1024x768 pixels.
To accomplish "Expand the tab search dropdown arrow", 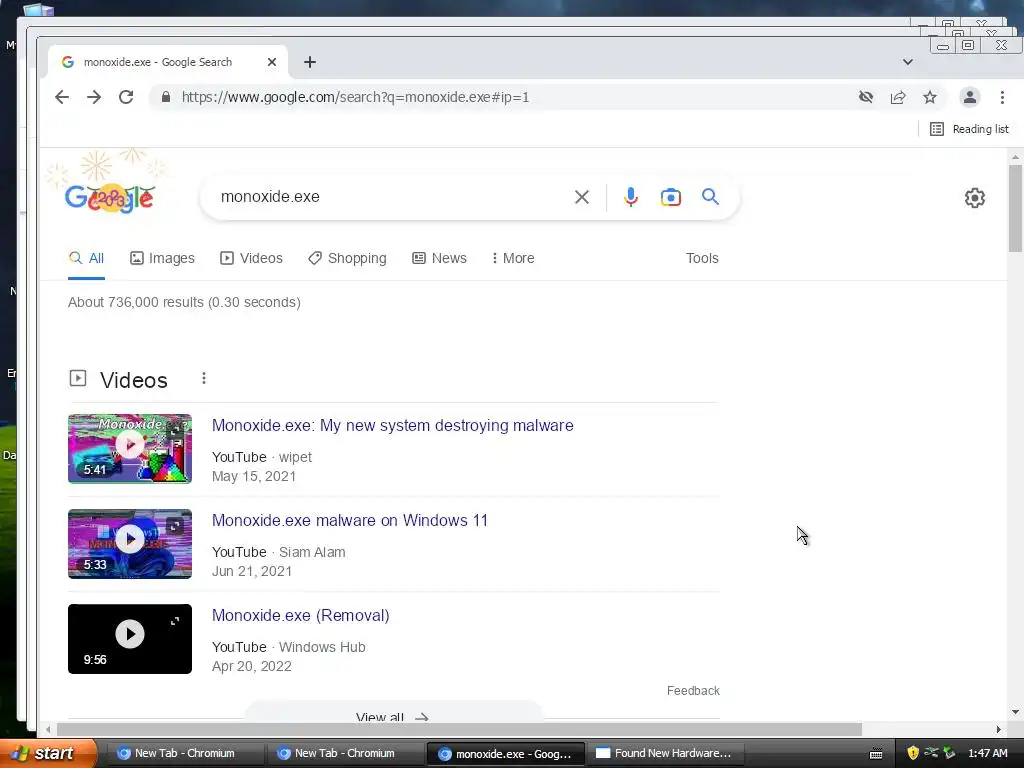I will pos(908,62).
